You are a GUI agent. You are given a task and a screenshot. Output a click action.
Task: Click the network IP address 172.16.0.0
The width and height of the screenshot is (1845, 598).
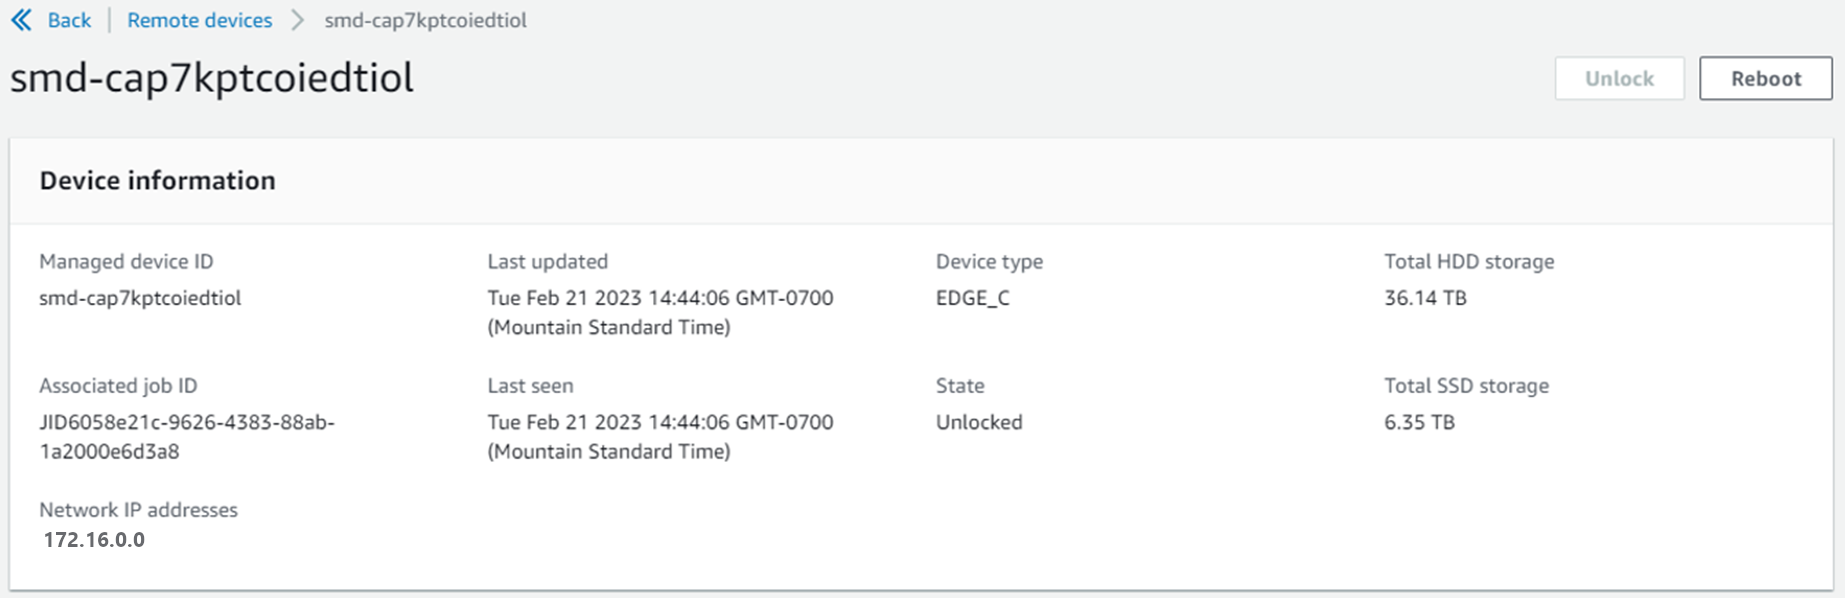coord(94,540)
